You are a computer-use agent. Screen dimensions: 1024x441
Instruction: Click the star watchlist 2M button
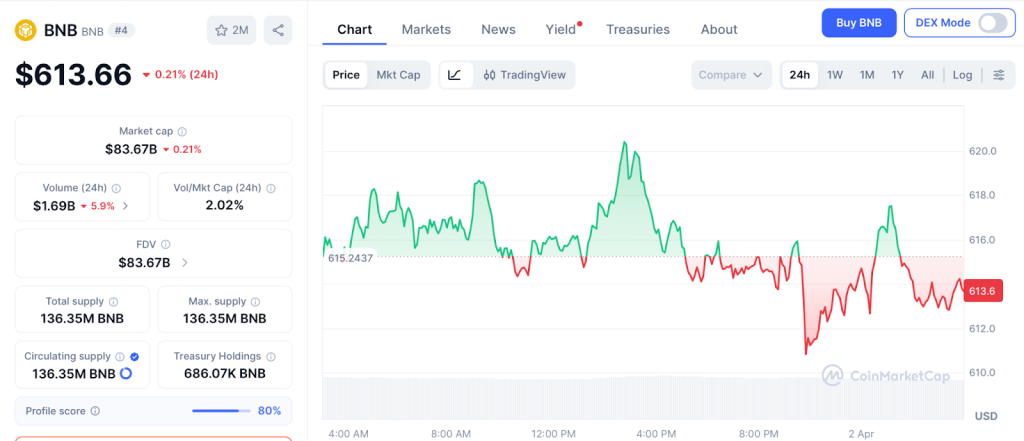click(232, 30)
